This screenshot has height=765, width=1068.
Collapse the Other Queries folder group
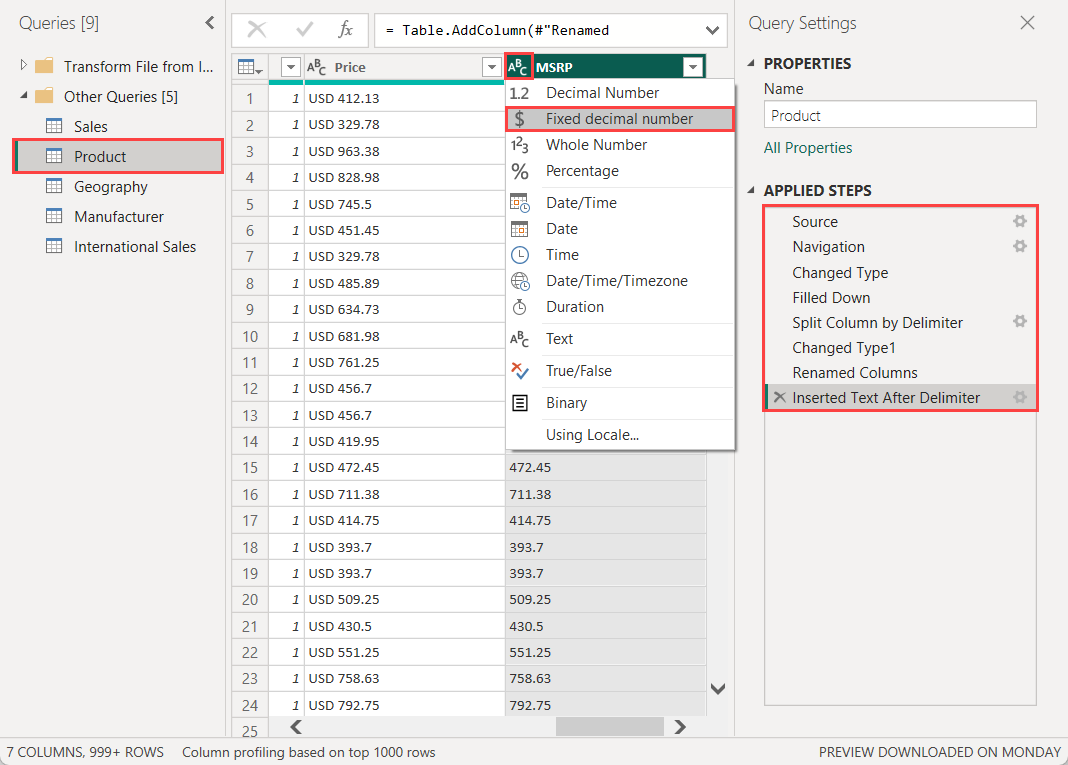(x=23, y=95)
